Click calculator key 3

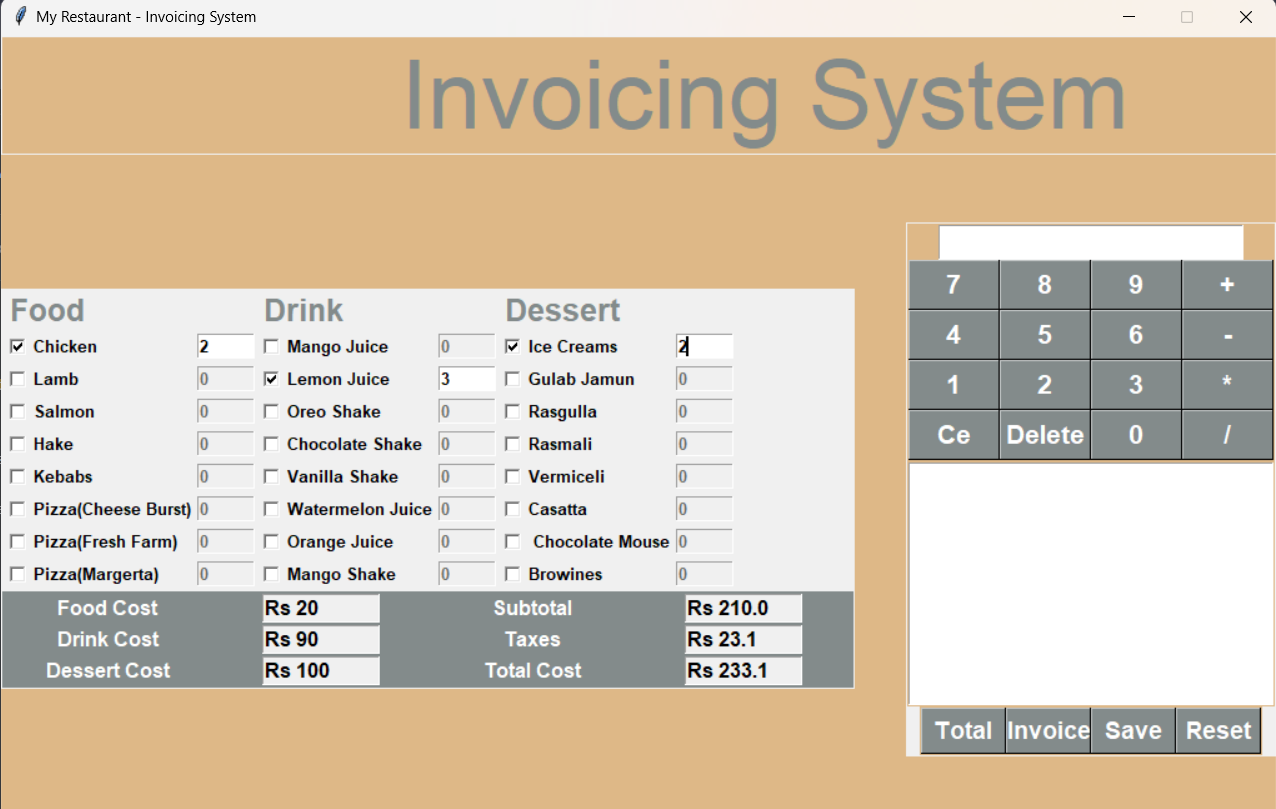(1136, 385)
